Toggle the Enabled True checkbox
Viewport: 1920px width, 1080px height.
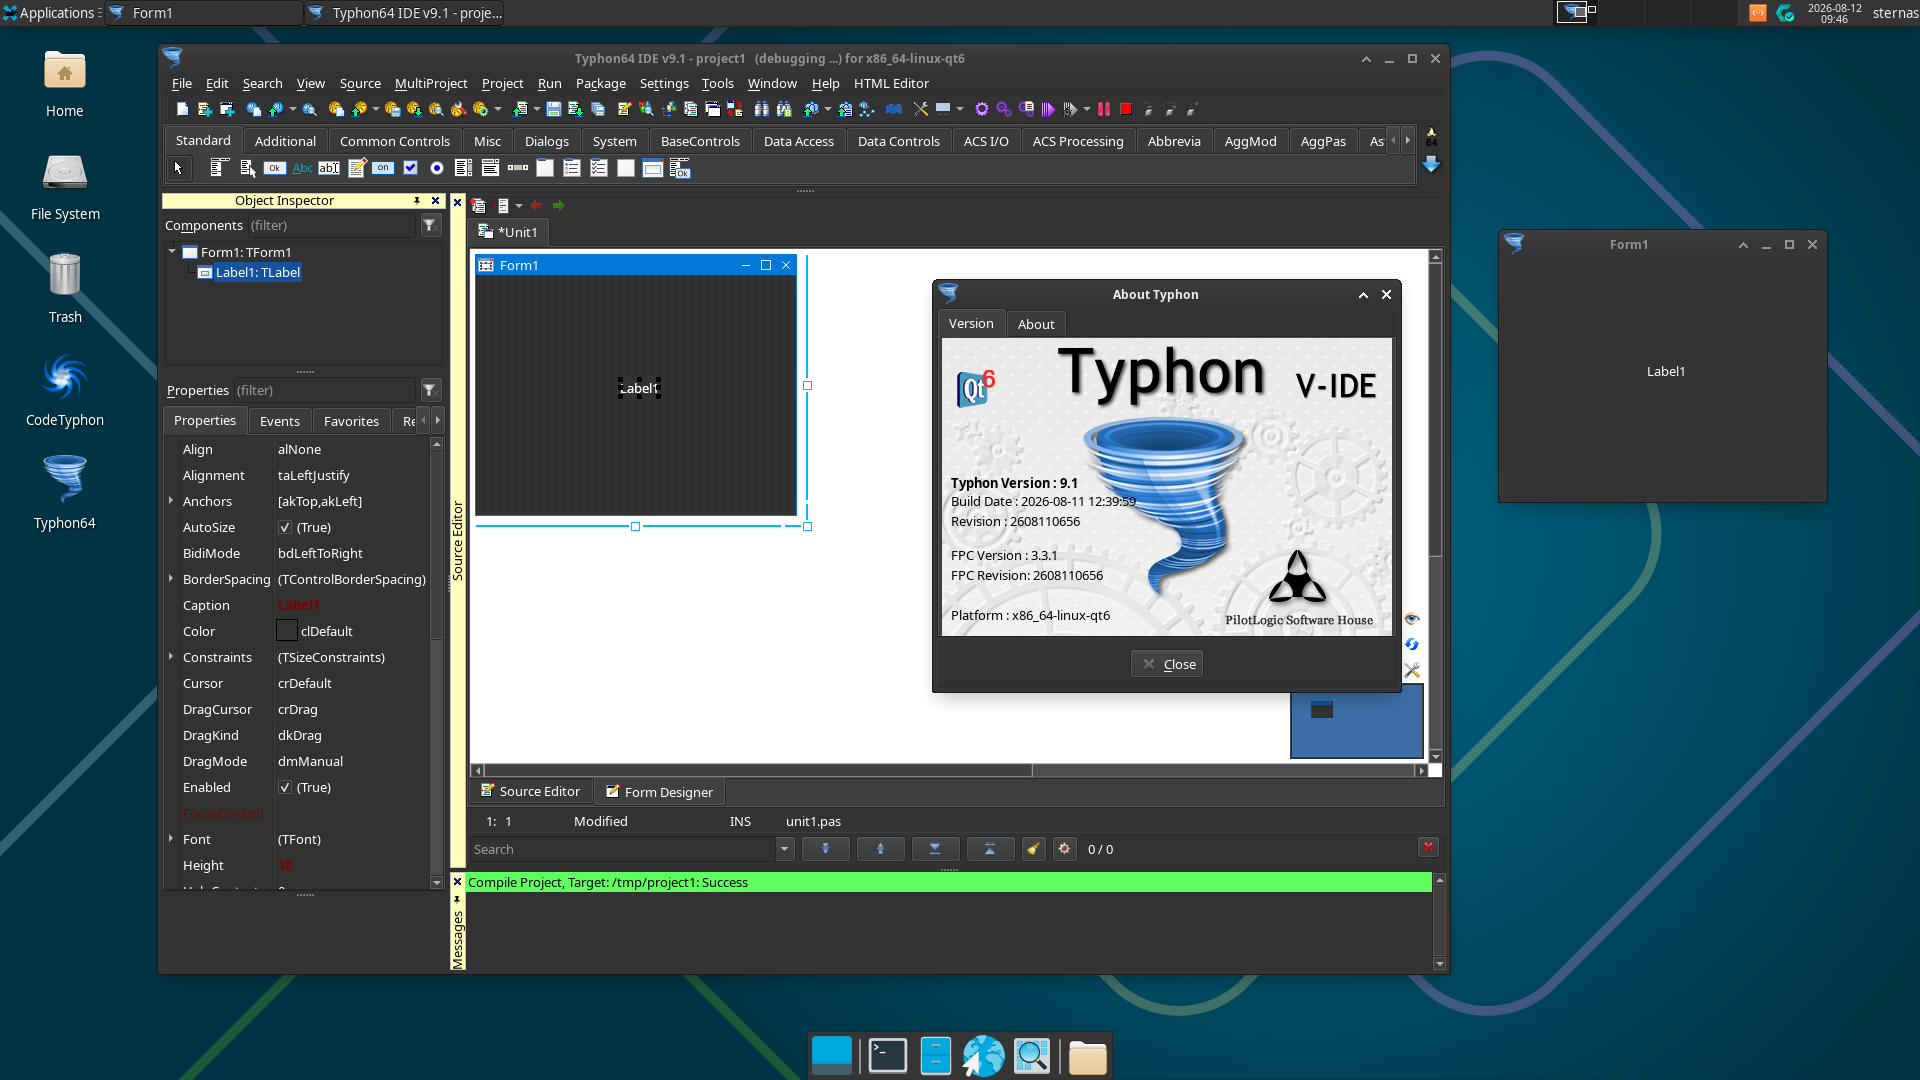[x=285, y=787]
